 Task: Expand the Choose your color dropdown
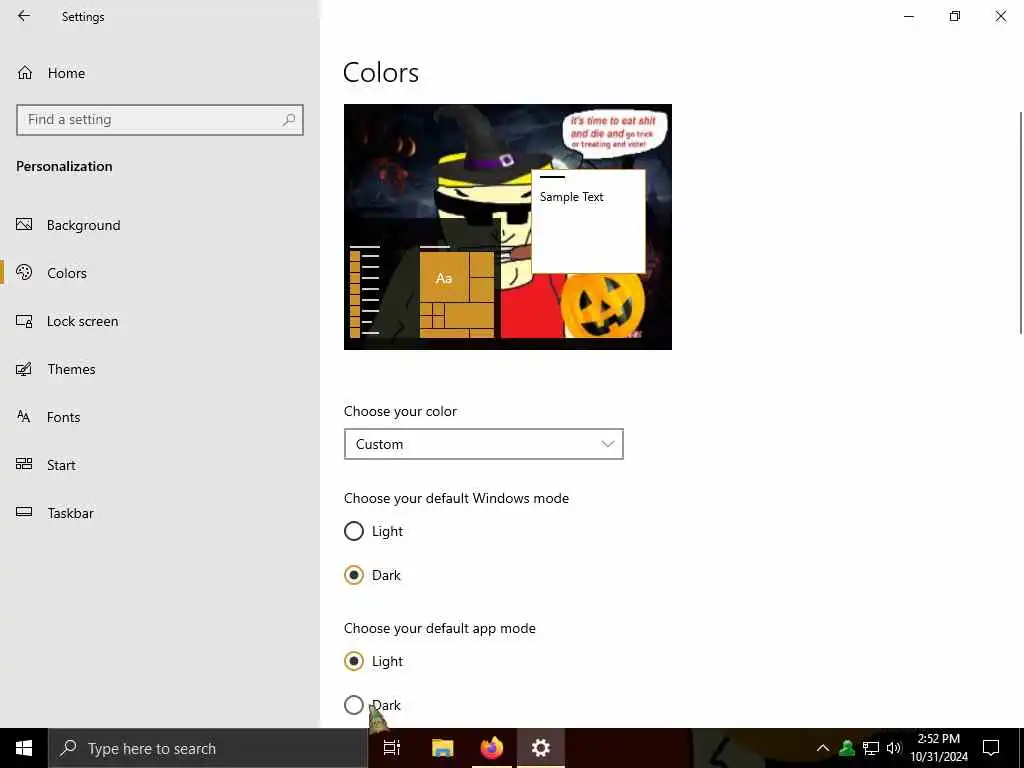click(x=484, y=444)
